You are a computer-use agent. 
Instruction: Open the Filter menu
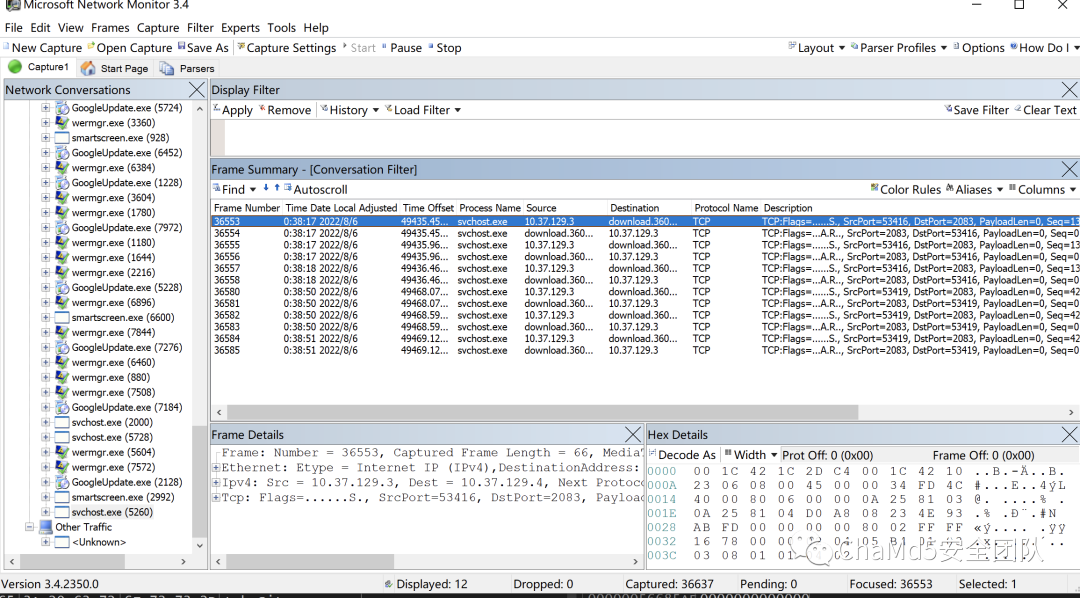click(x=200, y=28)
